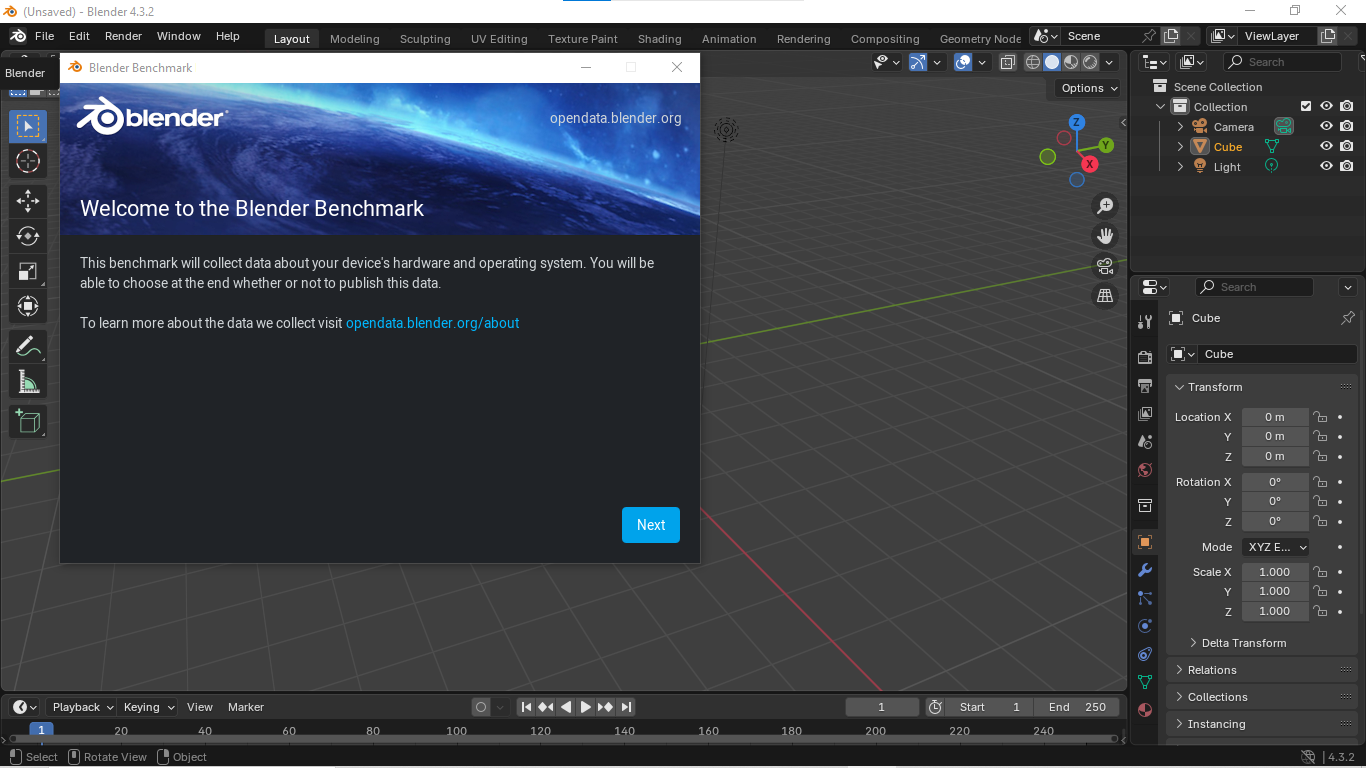
Task: Select the Measure tool
Action: 28,382
